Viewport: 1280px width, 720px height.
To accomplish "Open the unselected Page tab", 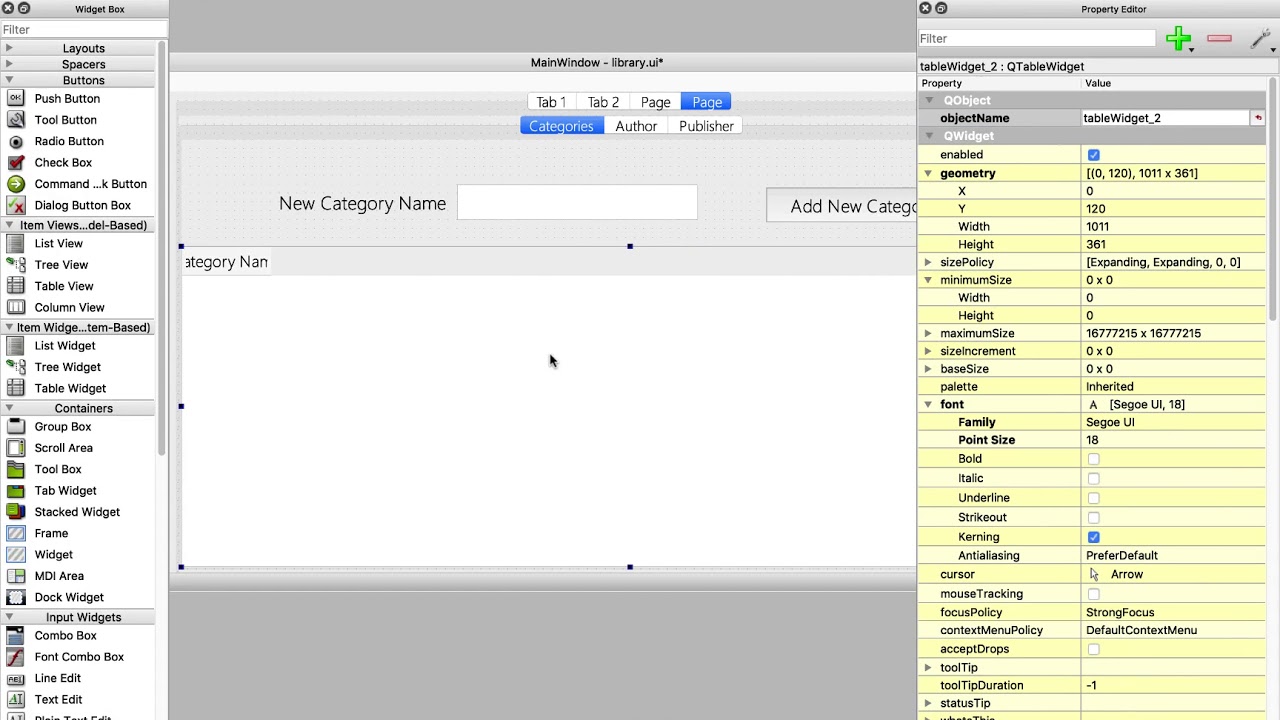I will coord(656,102).
